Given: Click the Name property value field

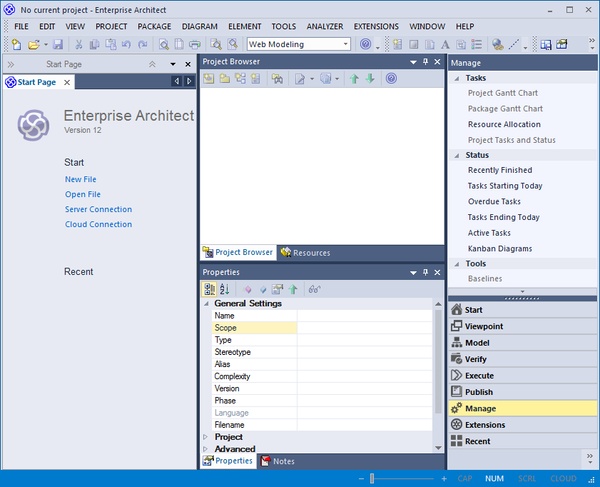Looking at the screenshot, I should (365, 315).
